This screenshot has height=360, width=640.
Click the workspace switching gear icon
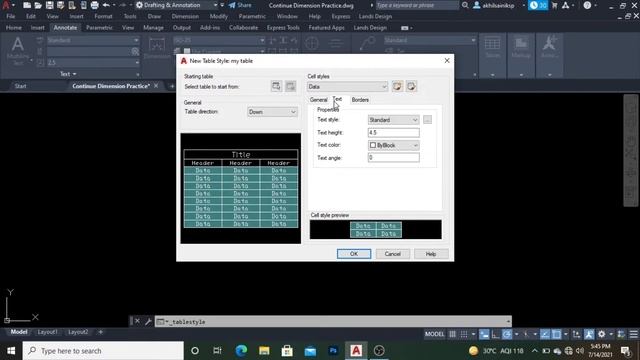pos(602,334)
